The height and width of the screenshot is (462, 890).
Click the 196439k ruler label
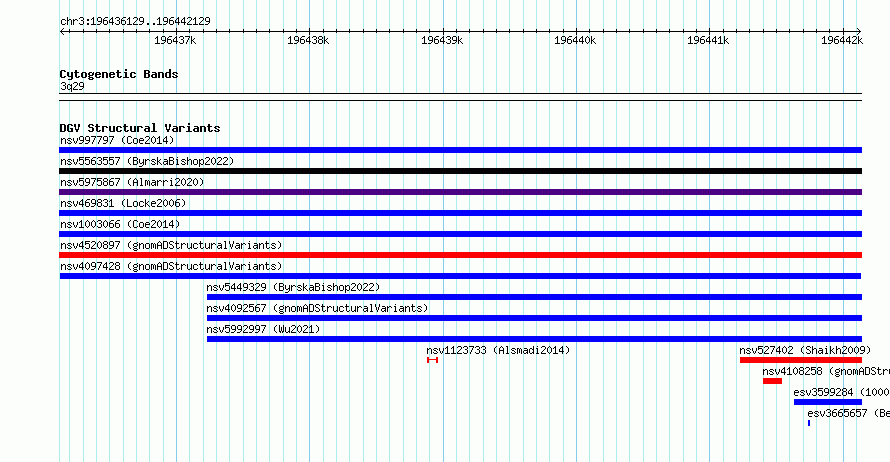(x=442, y=40)
